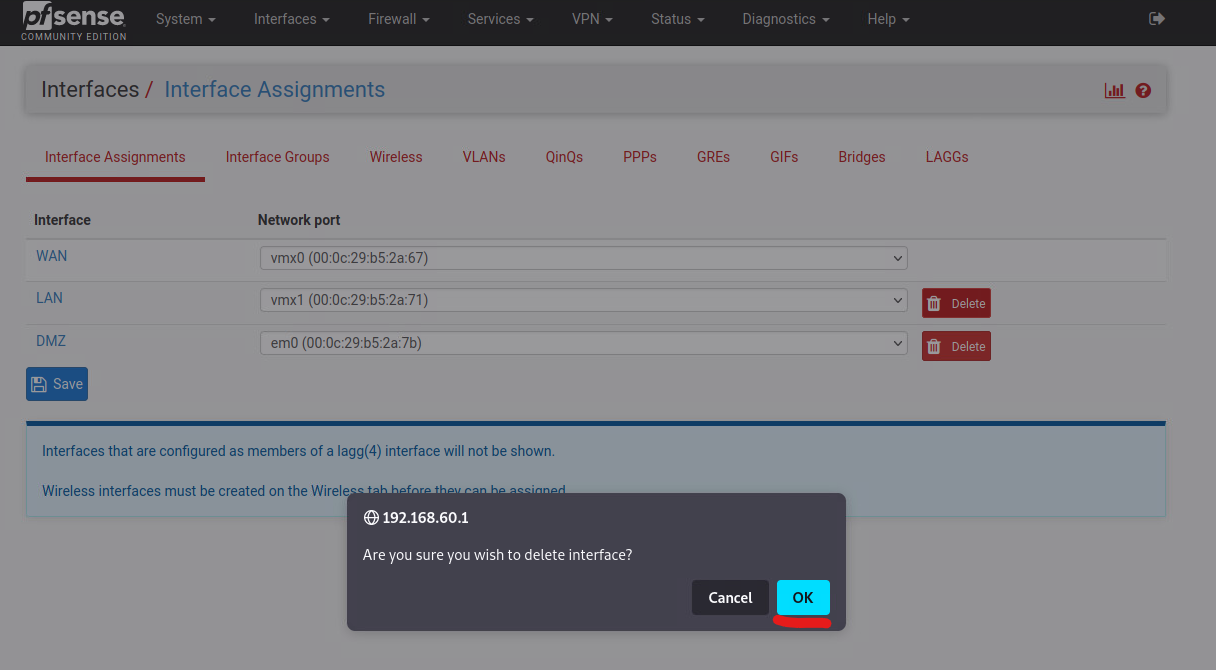The image size is (1216, 670).
Task: Open the red help question mark icon
Action: 1144,90
